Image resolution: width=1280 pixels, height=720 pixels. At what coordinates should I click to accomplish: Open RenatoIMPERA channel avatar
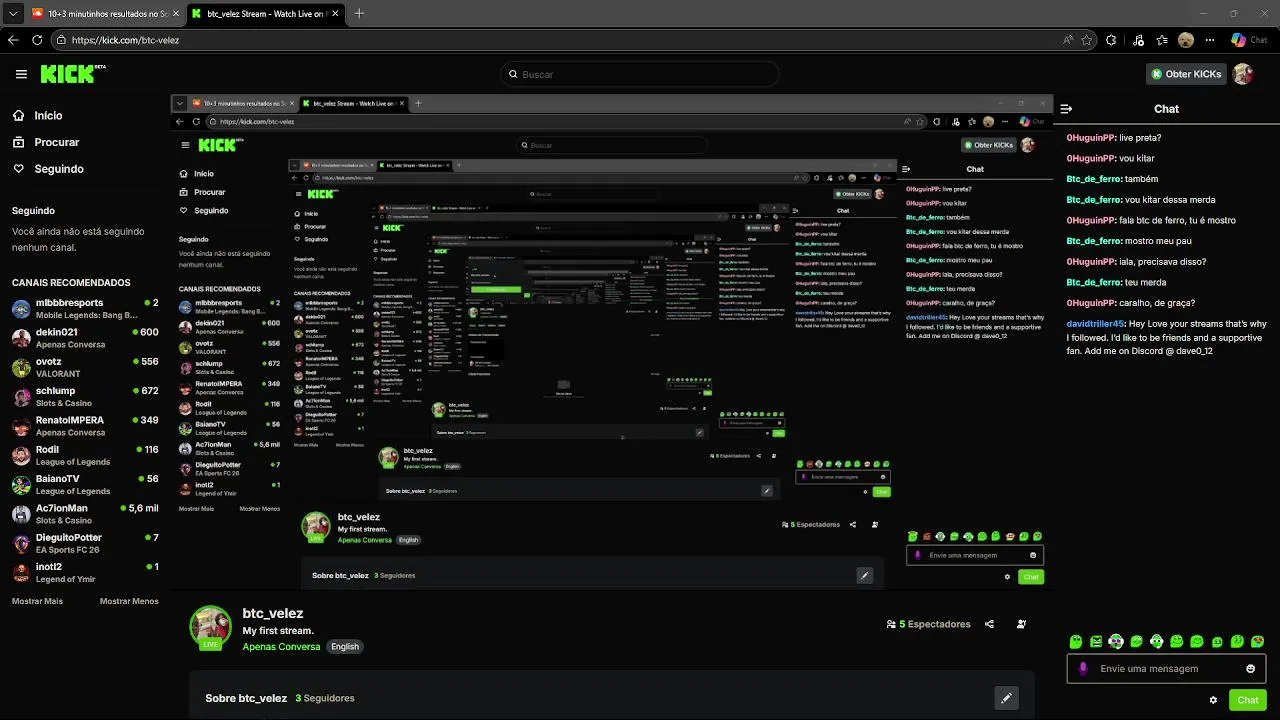[21, 426]
